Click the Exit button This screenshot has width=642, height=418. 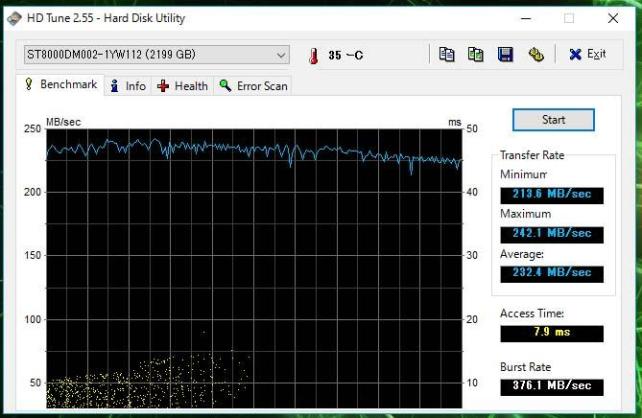(x=587, y=54)
